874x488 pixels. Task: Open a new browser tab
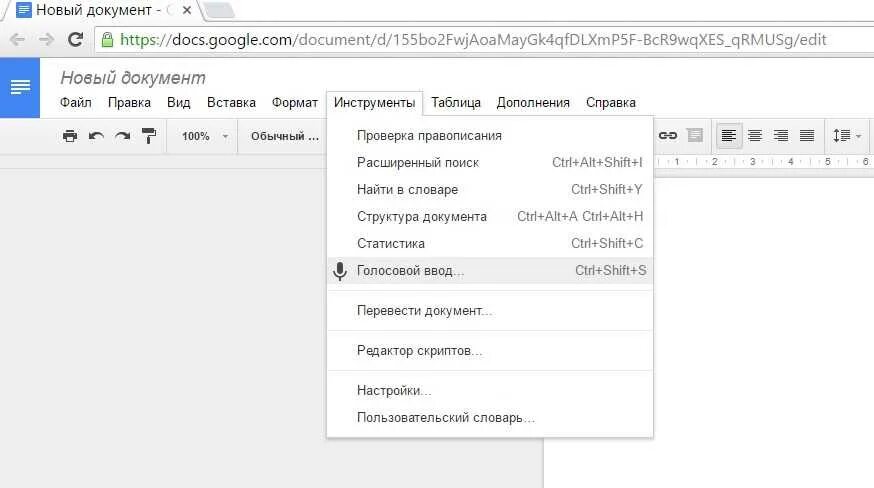(218, 11)
